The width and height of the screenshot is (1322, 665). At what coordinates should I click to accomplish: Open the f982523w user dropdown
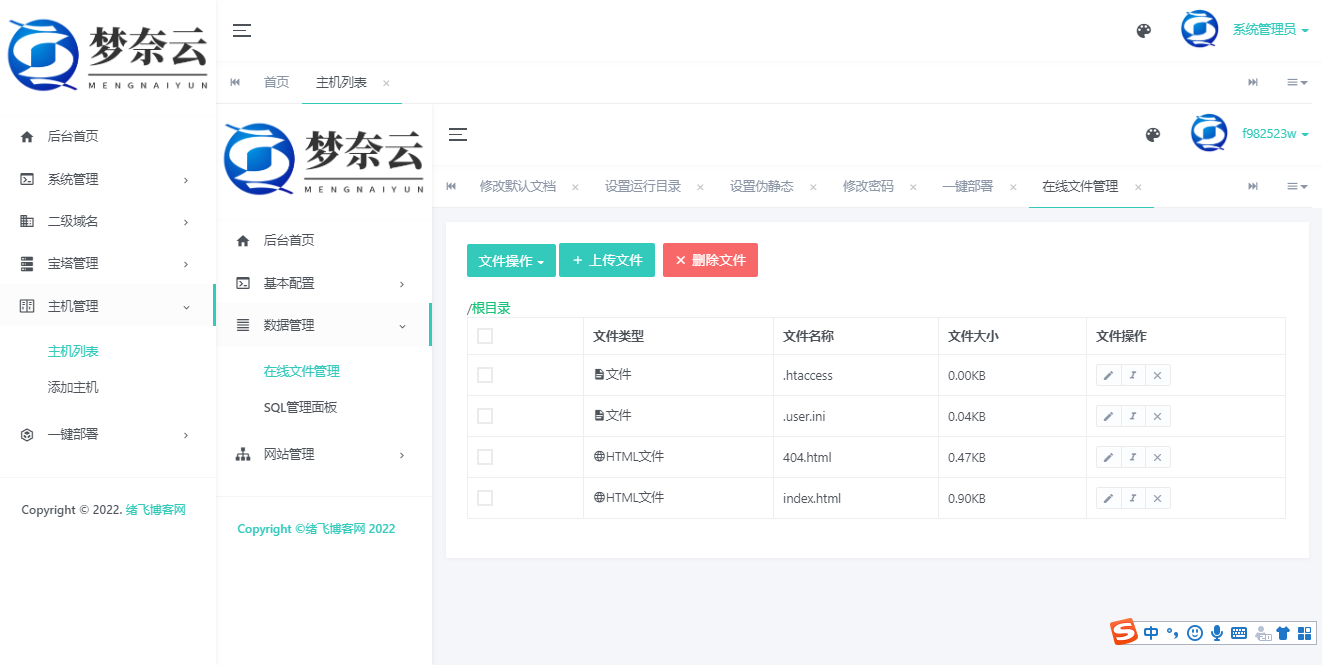tap(1275, 133)
